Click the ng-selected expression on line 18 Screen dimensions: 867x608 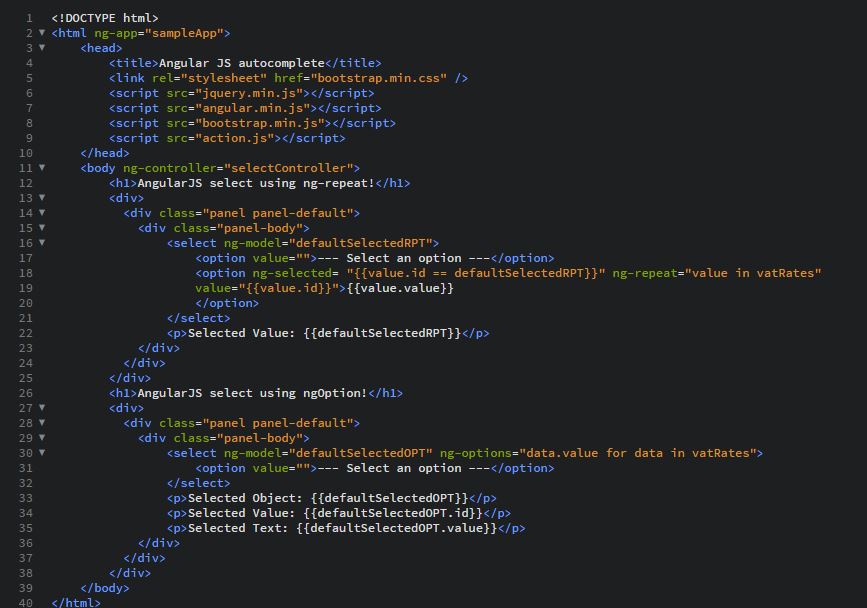pos(476,273)
